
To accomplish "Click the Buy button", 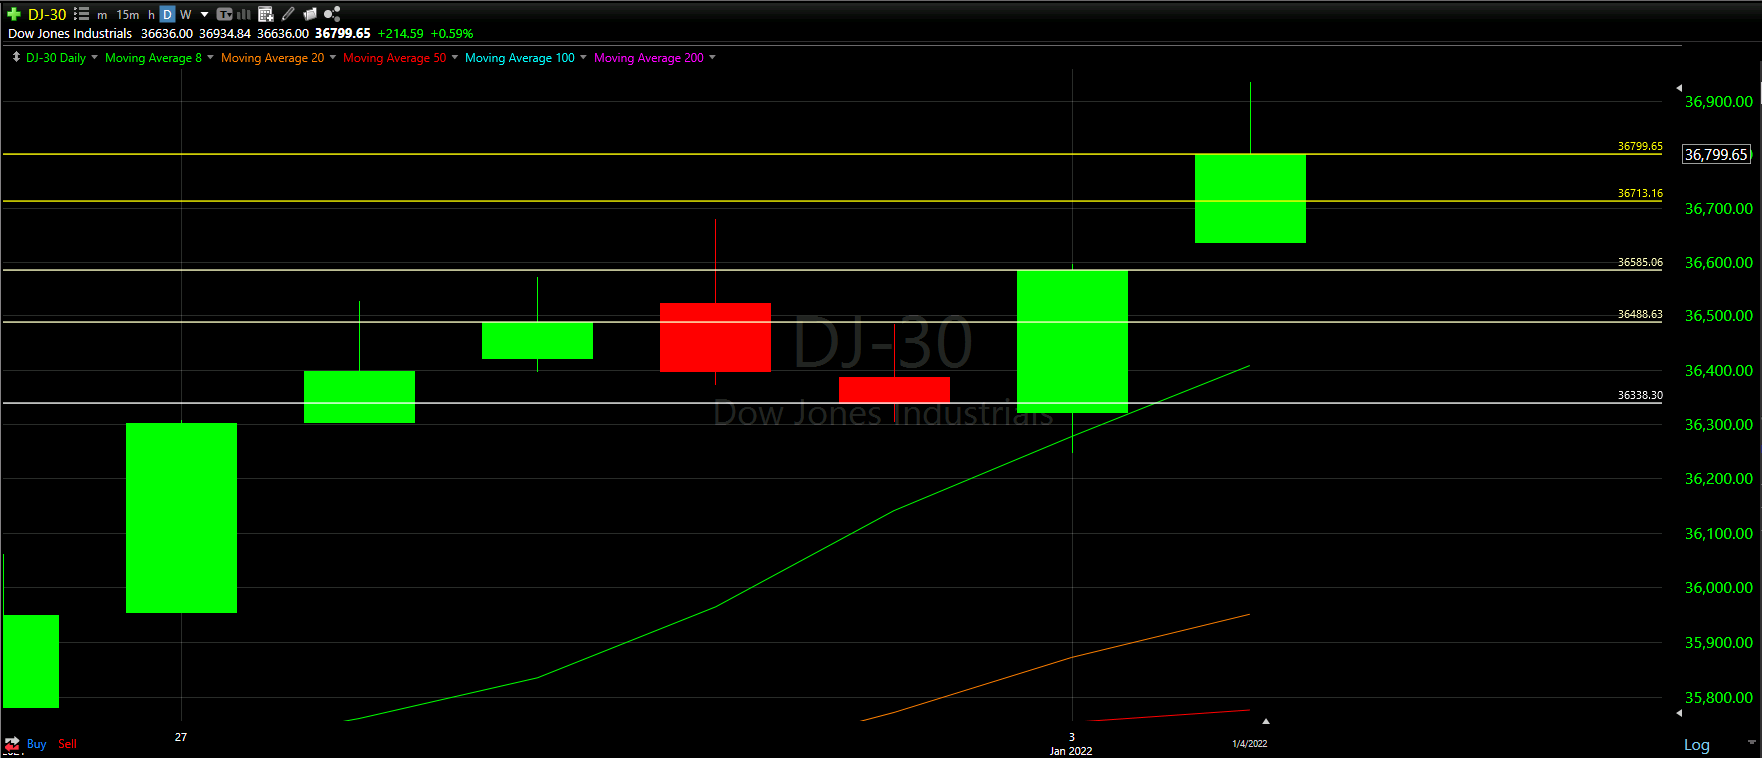I will 36,744.
